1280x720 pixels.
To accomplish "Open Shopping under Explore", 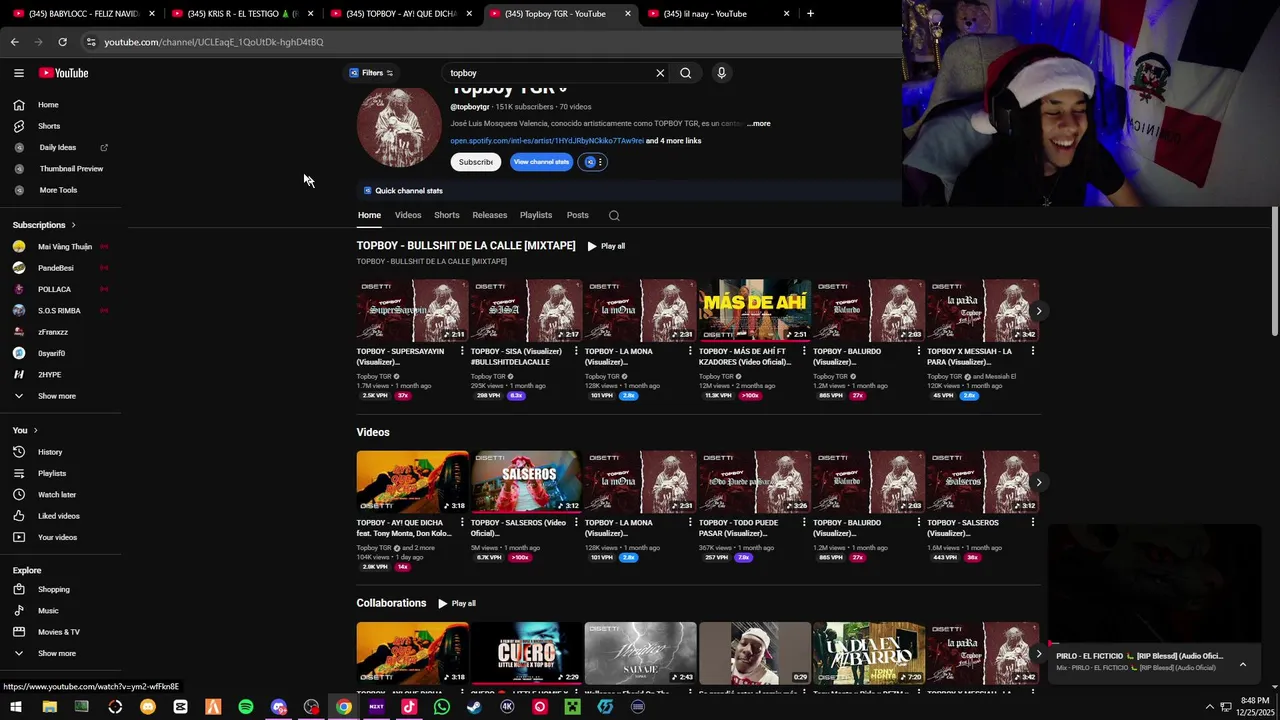I will tap(54, 590).
